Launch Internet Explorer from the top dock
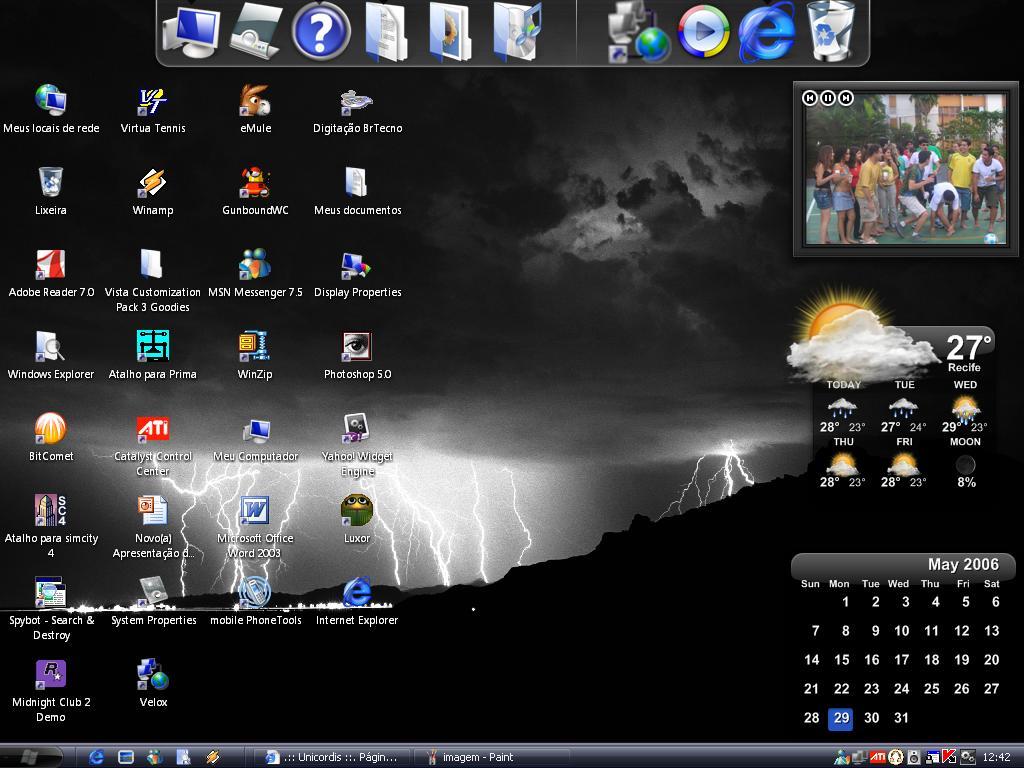 click(766, 31)
